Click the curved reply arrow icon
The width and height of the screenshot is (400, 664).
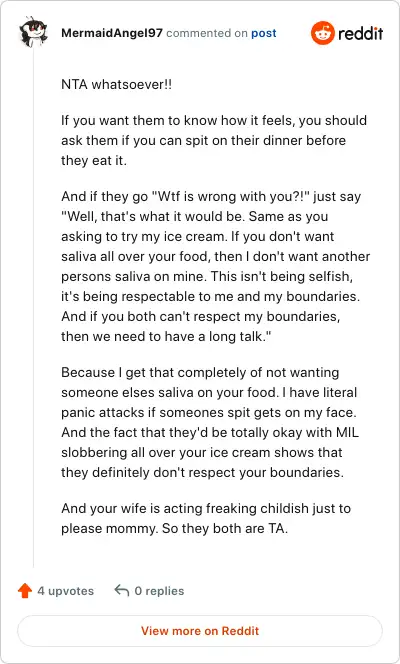point(122,590)
